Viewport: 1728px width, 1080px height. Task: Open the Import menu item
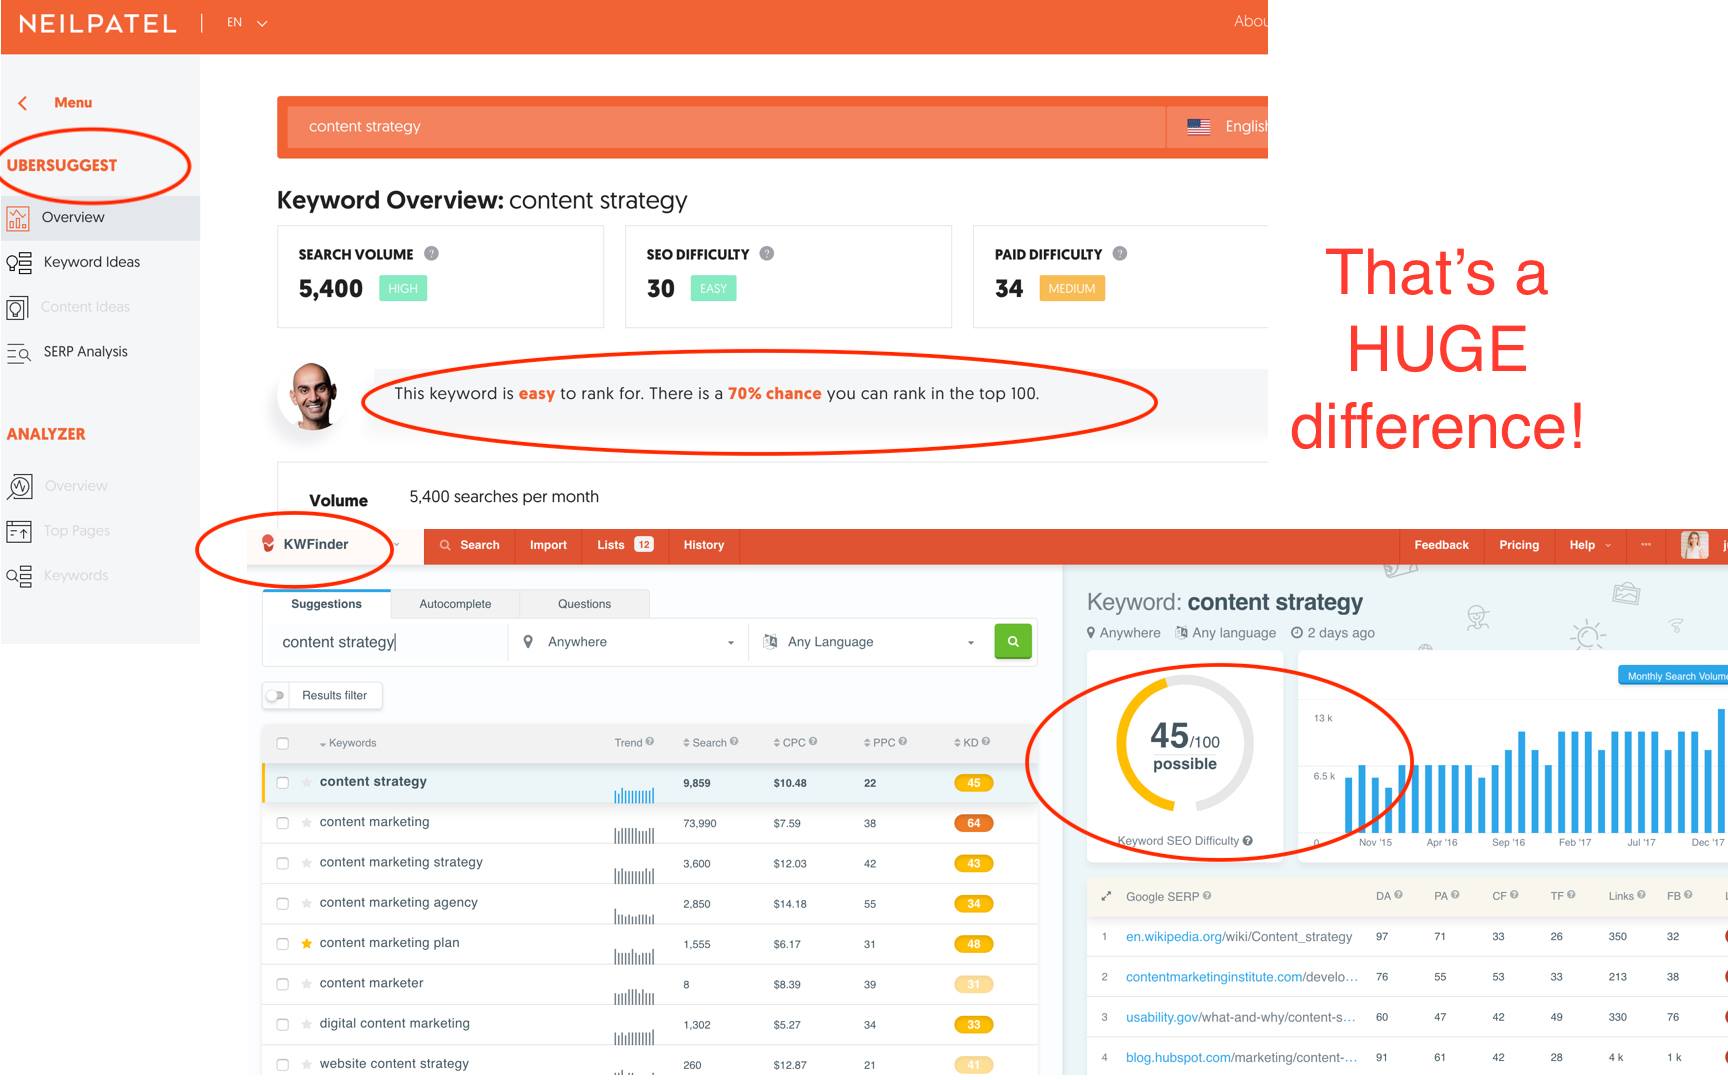(x=548, y=545)
